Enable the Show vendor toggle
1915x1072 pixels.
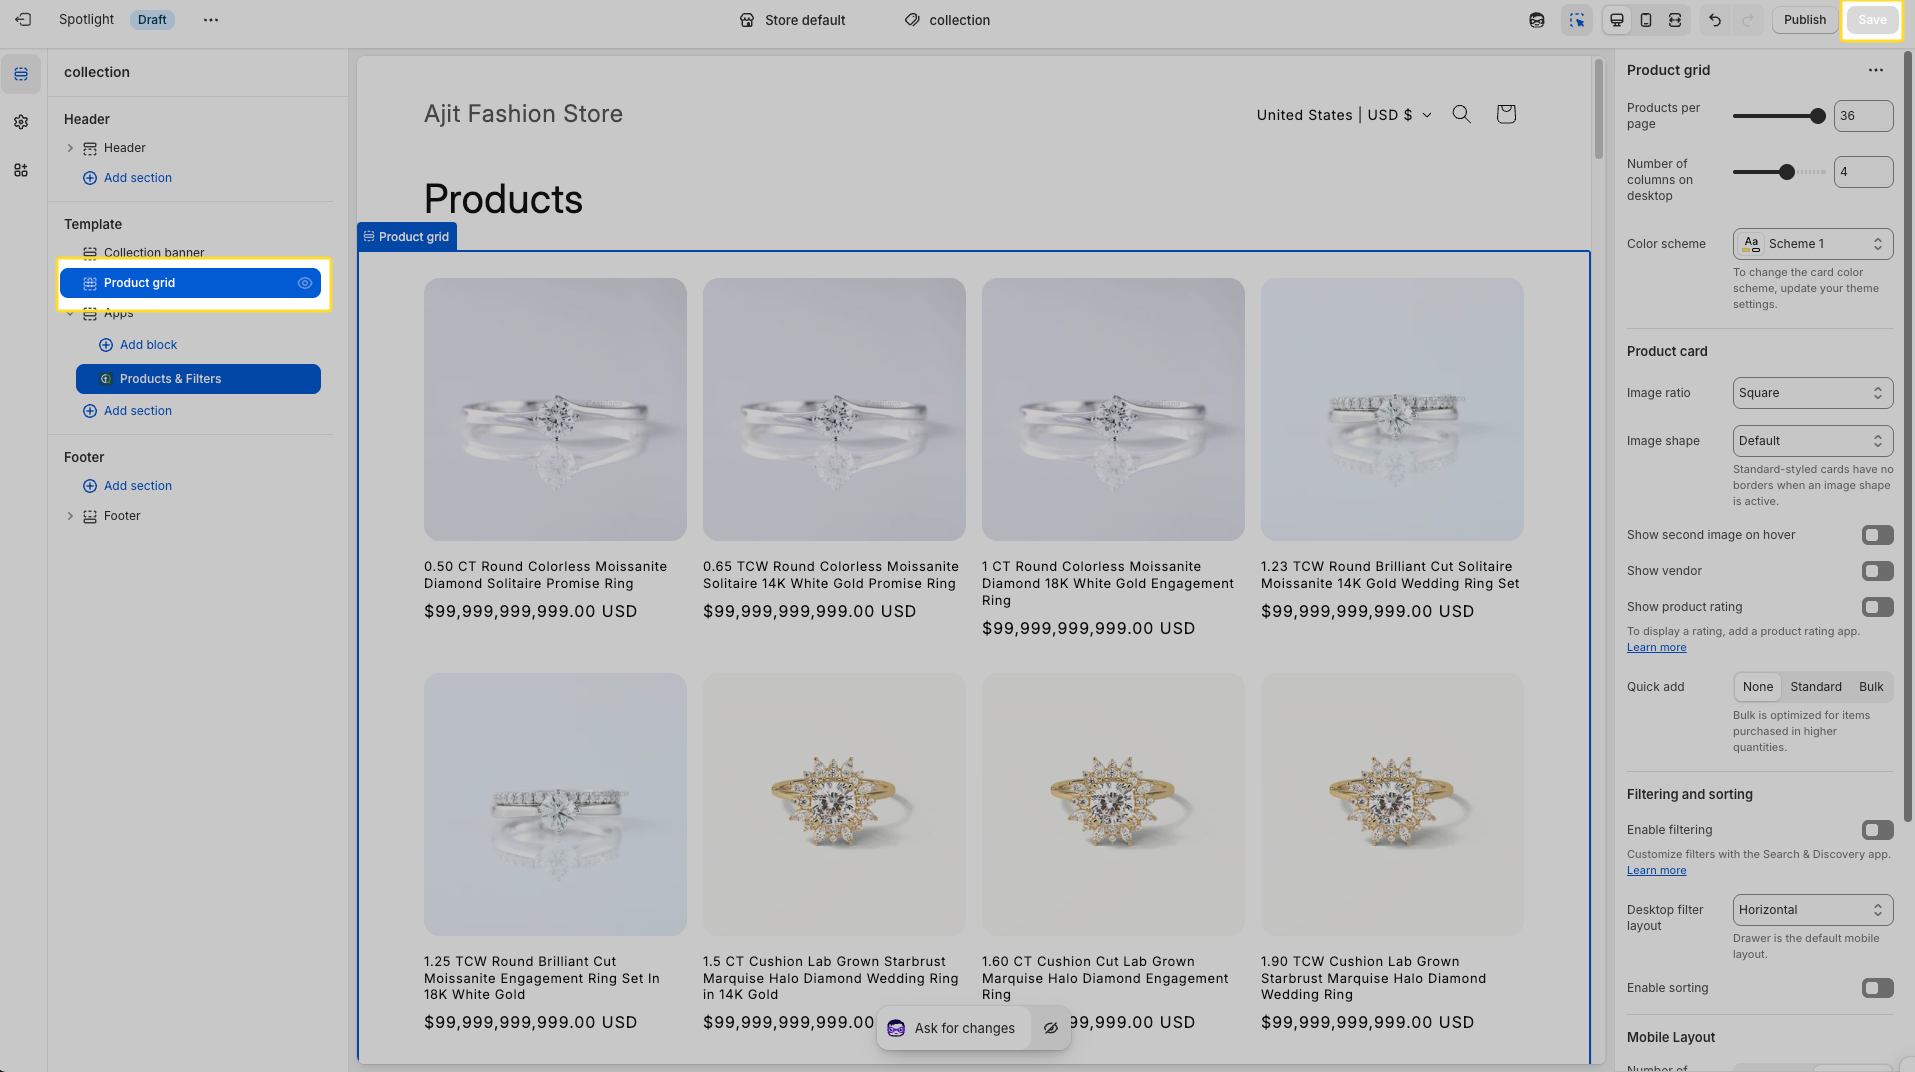tap(1877, 571)
